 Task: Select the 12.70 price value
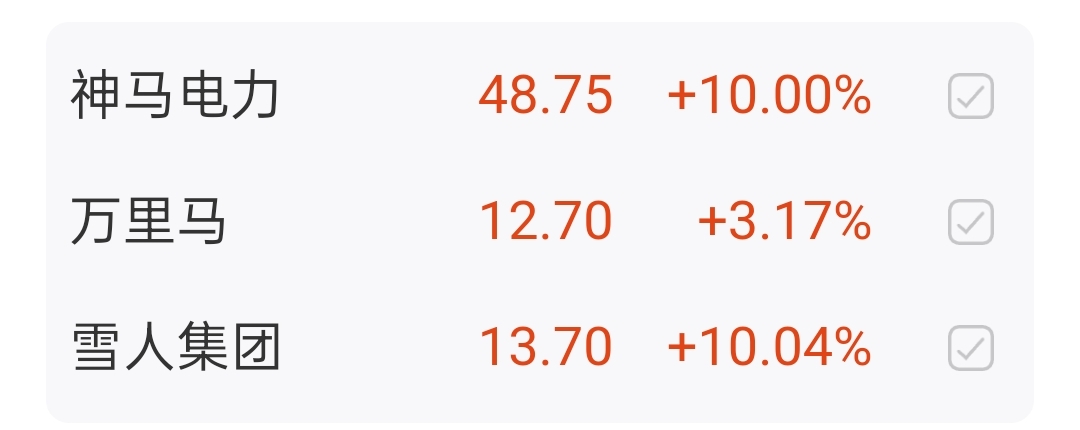(545, 222)
